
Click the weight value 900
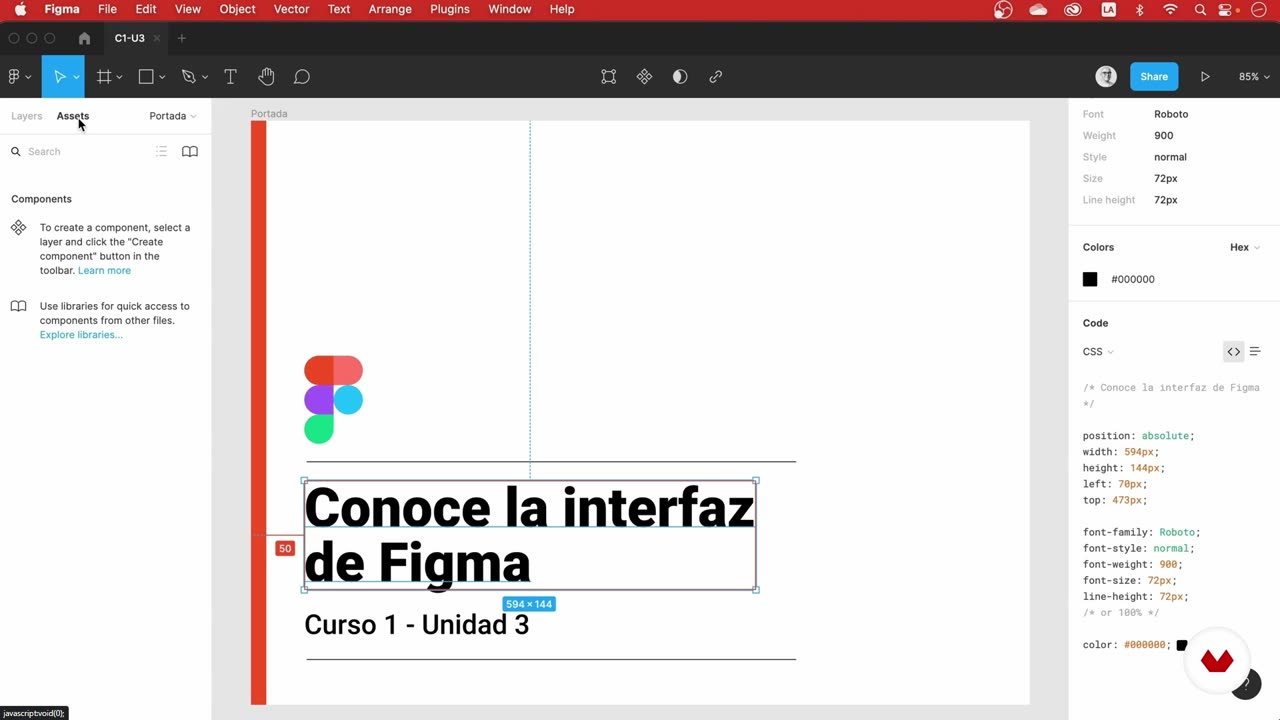[x=1163, y=135]
